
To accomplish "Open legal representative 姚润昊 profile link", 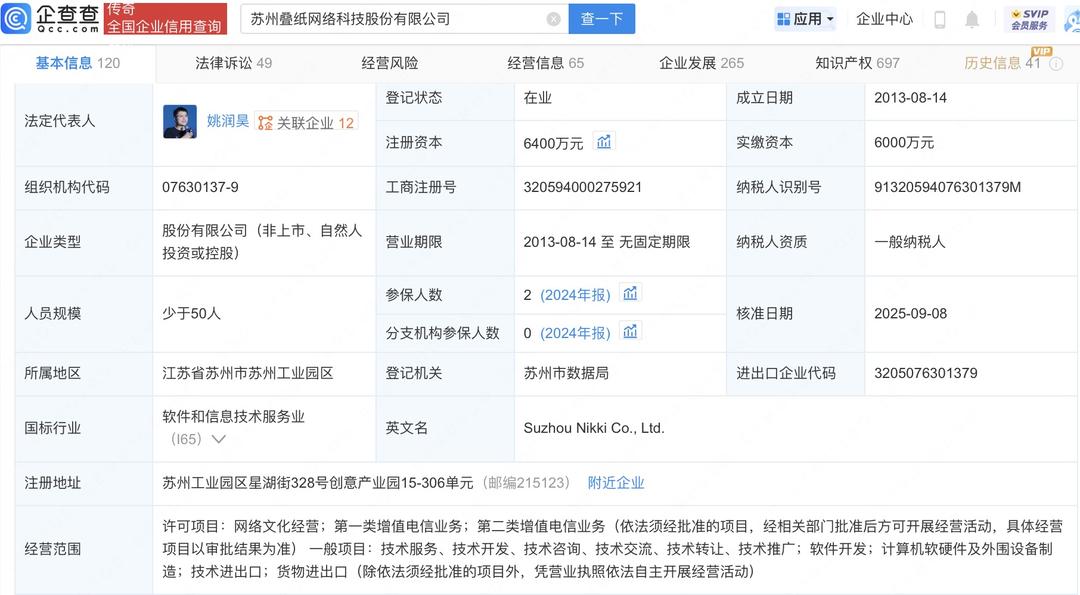I will 228,122.
